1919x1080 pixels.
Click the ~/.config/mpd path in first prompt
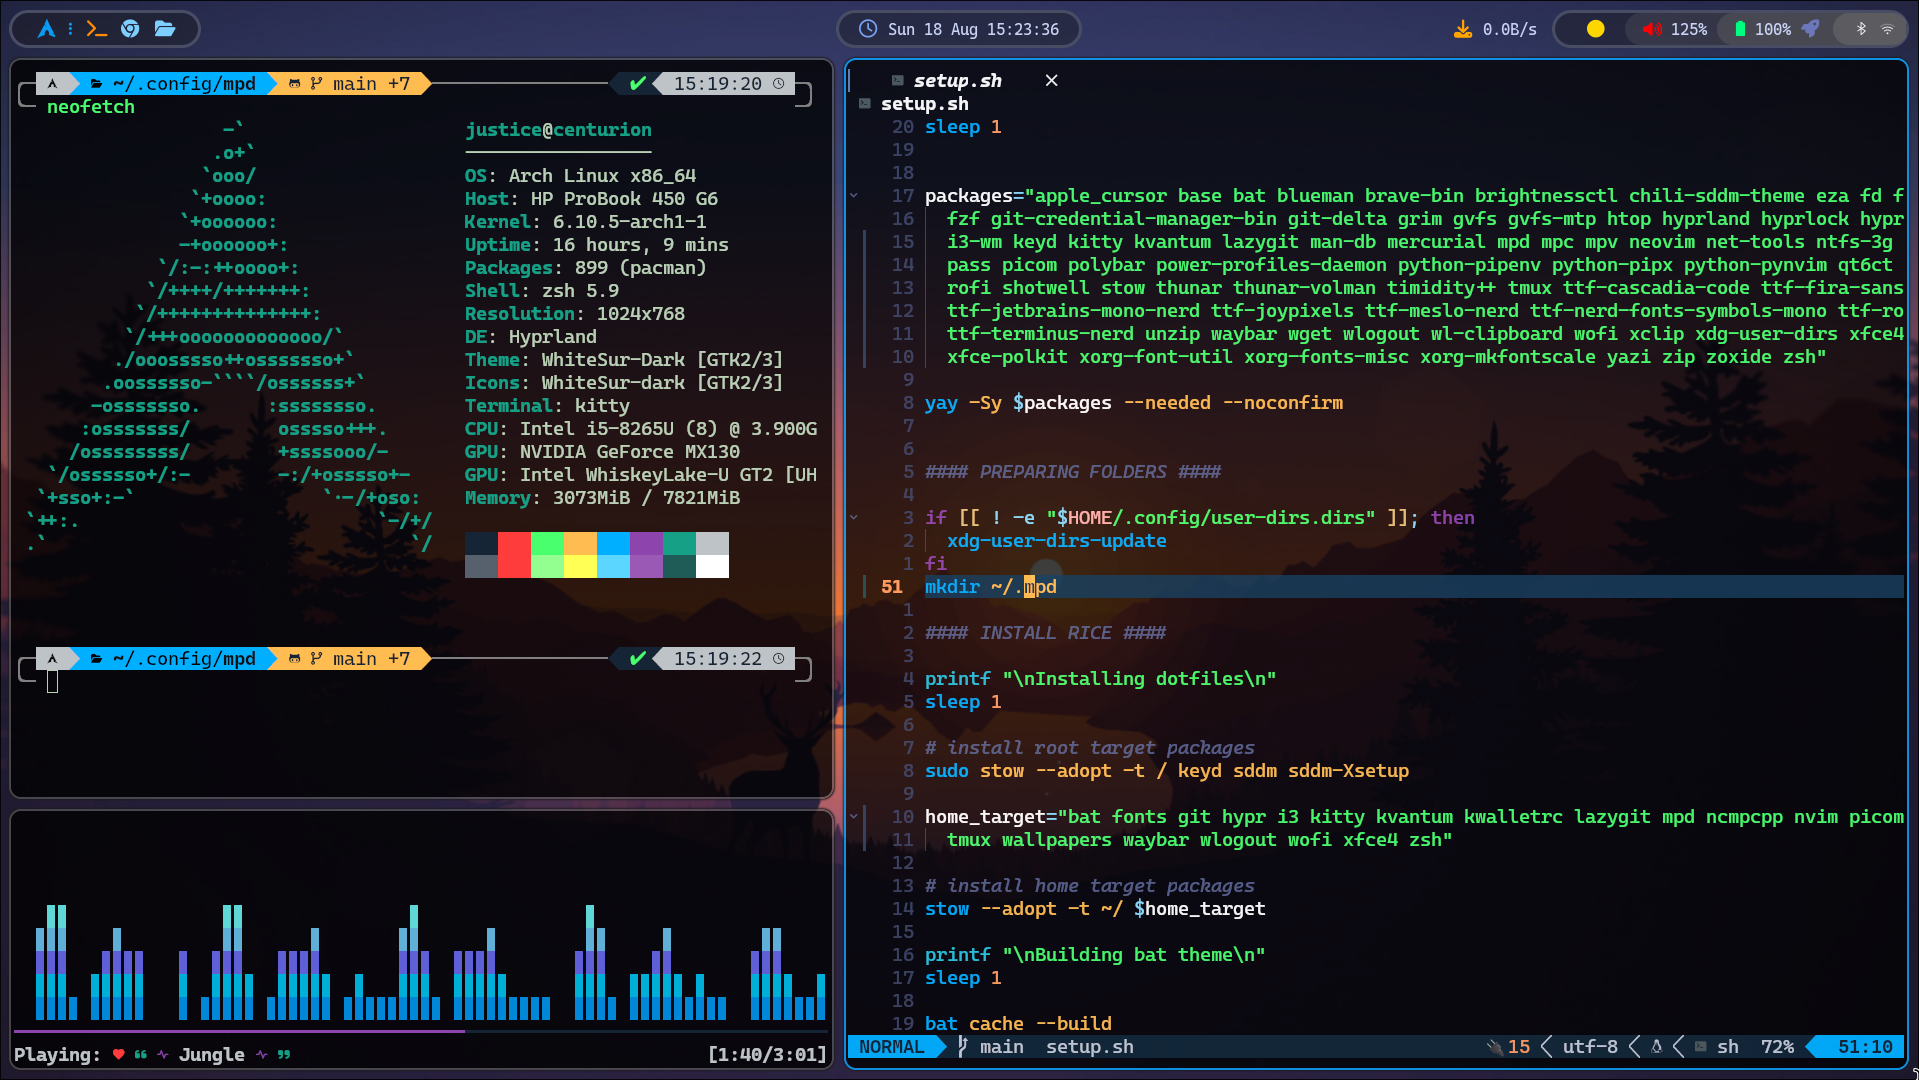point(184,84)
